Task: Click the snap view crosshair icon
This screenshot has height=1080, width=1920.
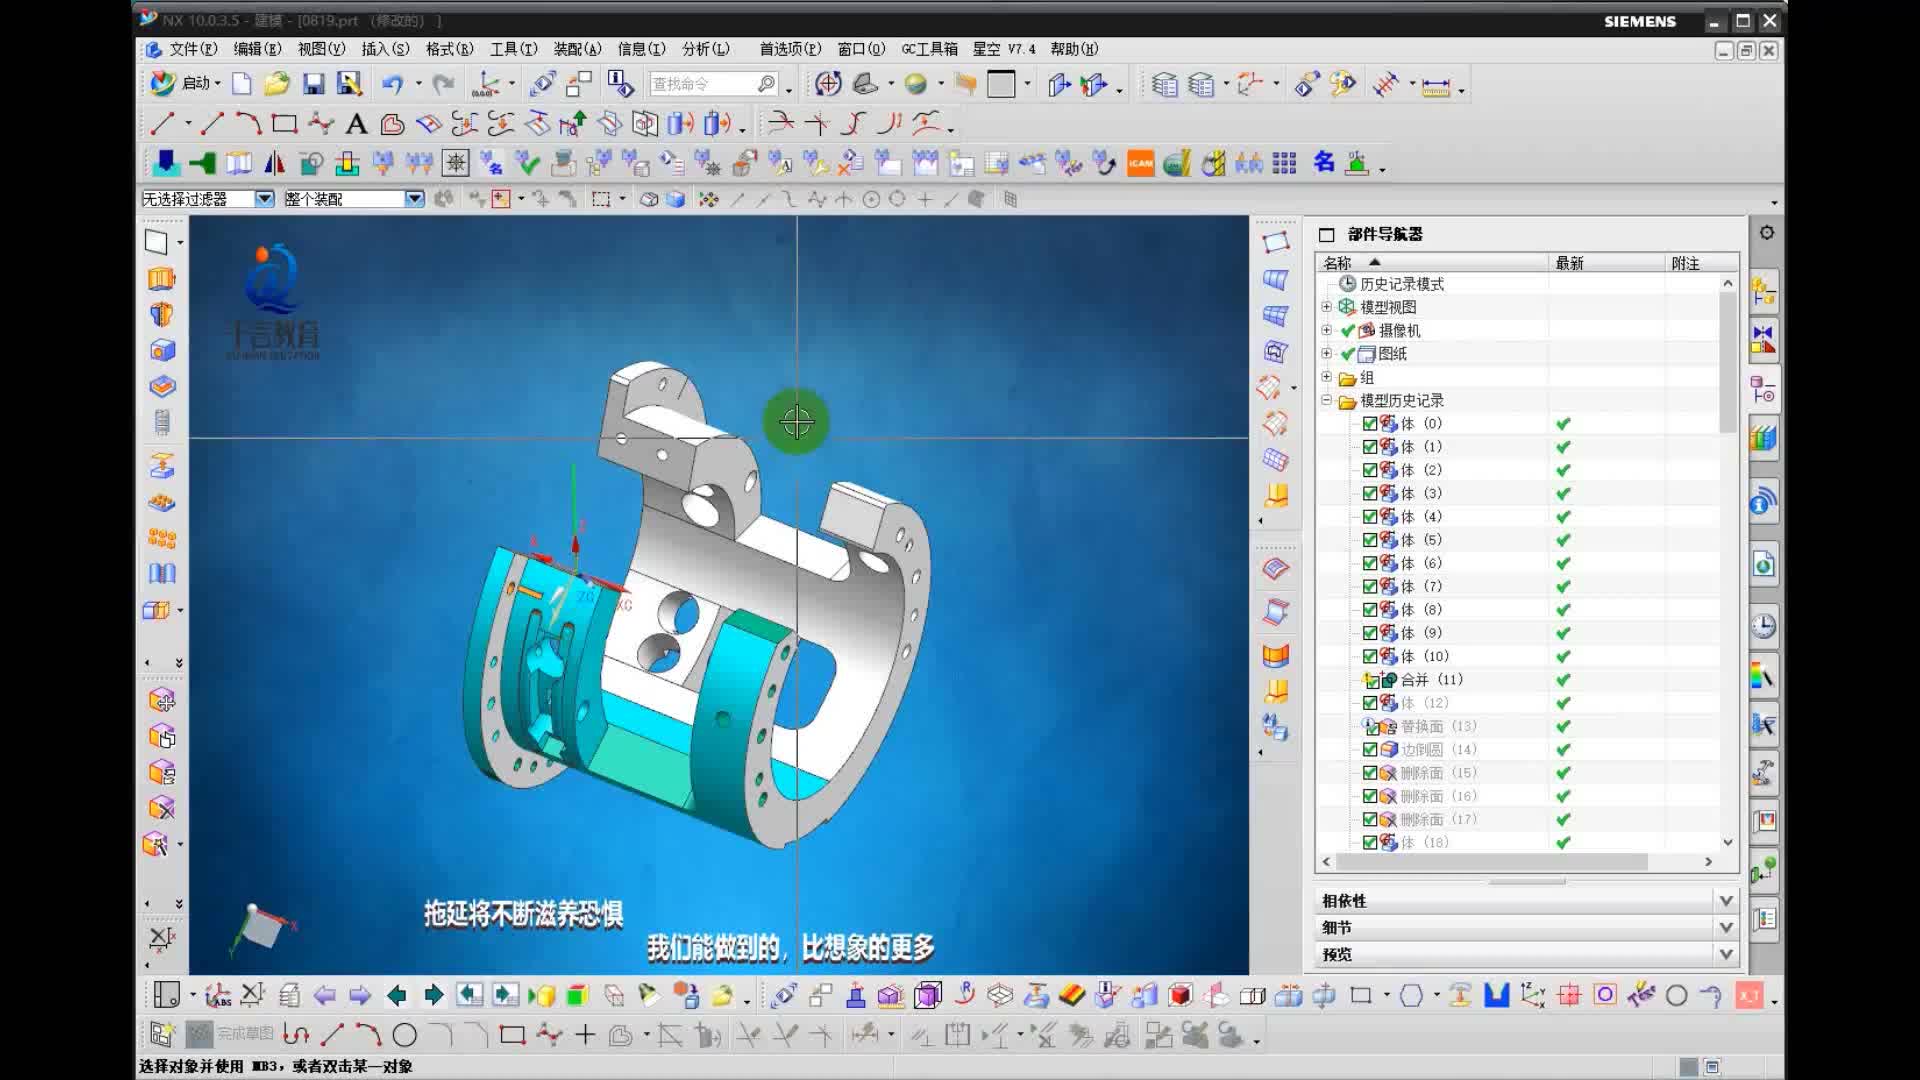Action: [828, 84]
